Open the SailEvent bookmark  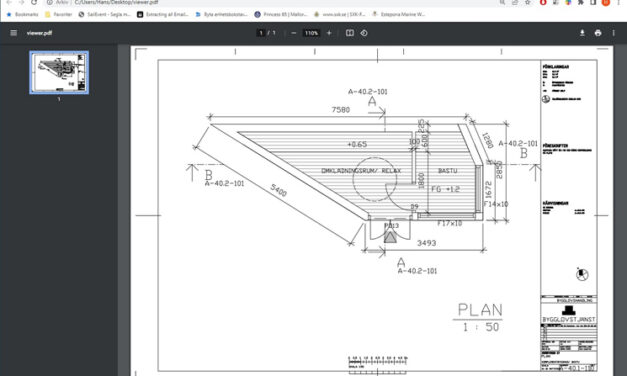coord(105,14)
